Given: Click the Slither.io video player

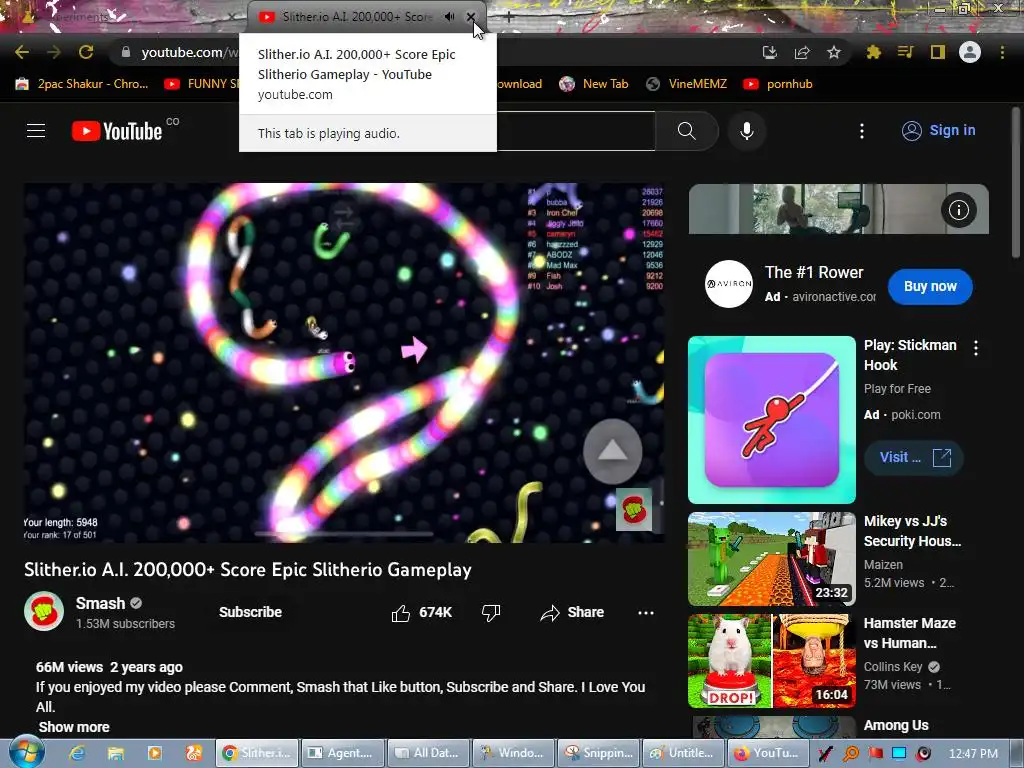Looking at the screenshot, I should (344, 362).
